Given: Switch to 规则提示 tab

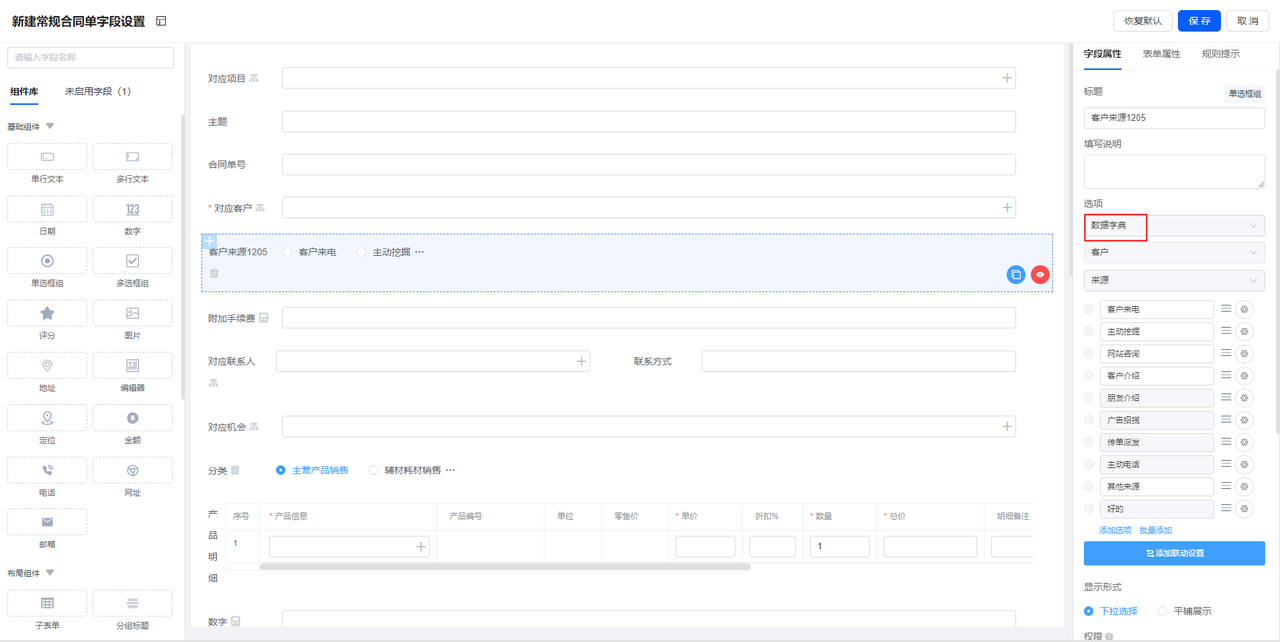Looking at the screenshot, I should 1221,54.
